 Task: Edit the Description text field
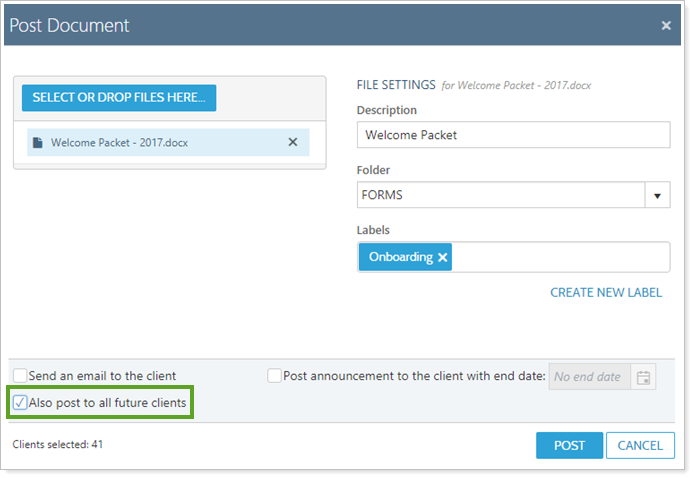click(513, 135)
